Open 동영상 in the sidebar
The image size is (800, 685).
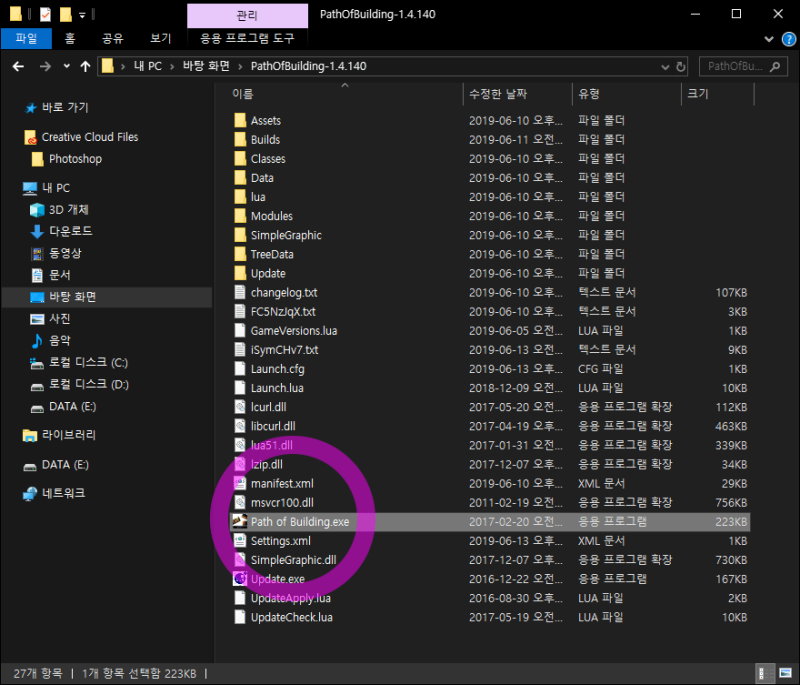coord(65,253)
